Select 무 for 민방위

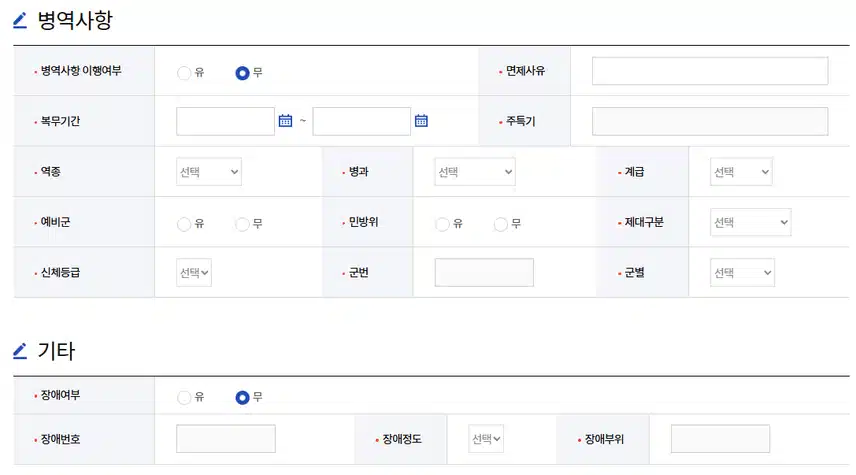501,224
